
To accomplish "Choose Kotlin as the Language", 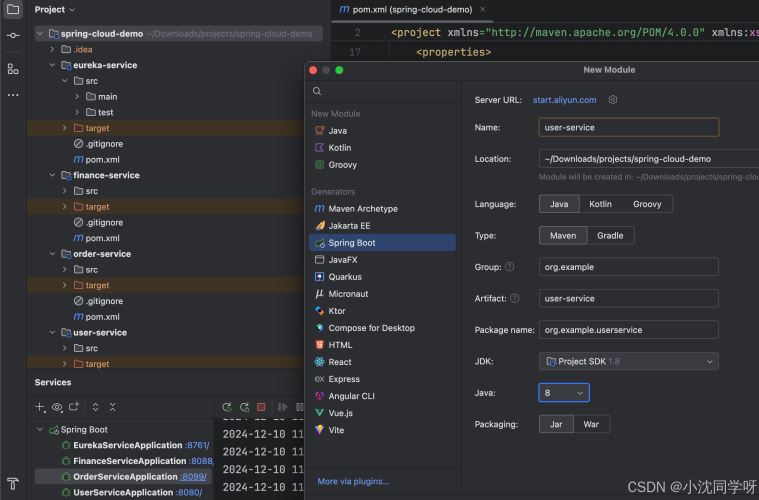I will click(x=600, y=204).
